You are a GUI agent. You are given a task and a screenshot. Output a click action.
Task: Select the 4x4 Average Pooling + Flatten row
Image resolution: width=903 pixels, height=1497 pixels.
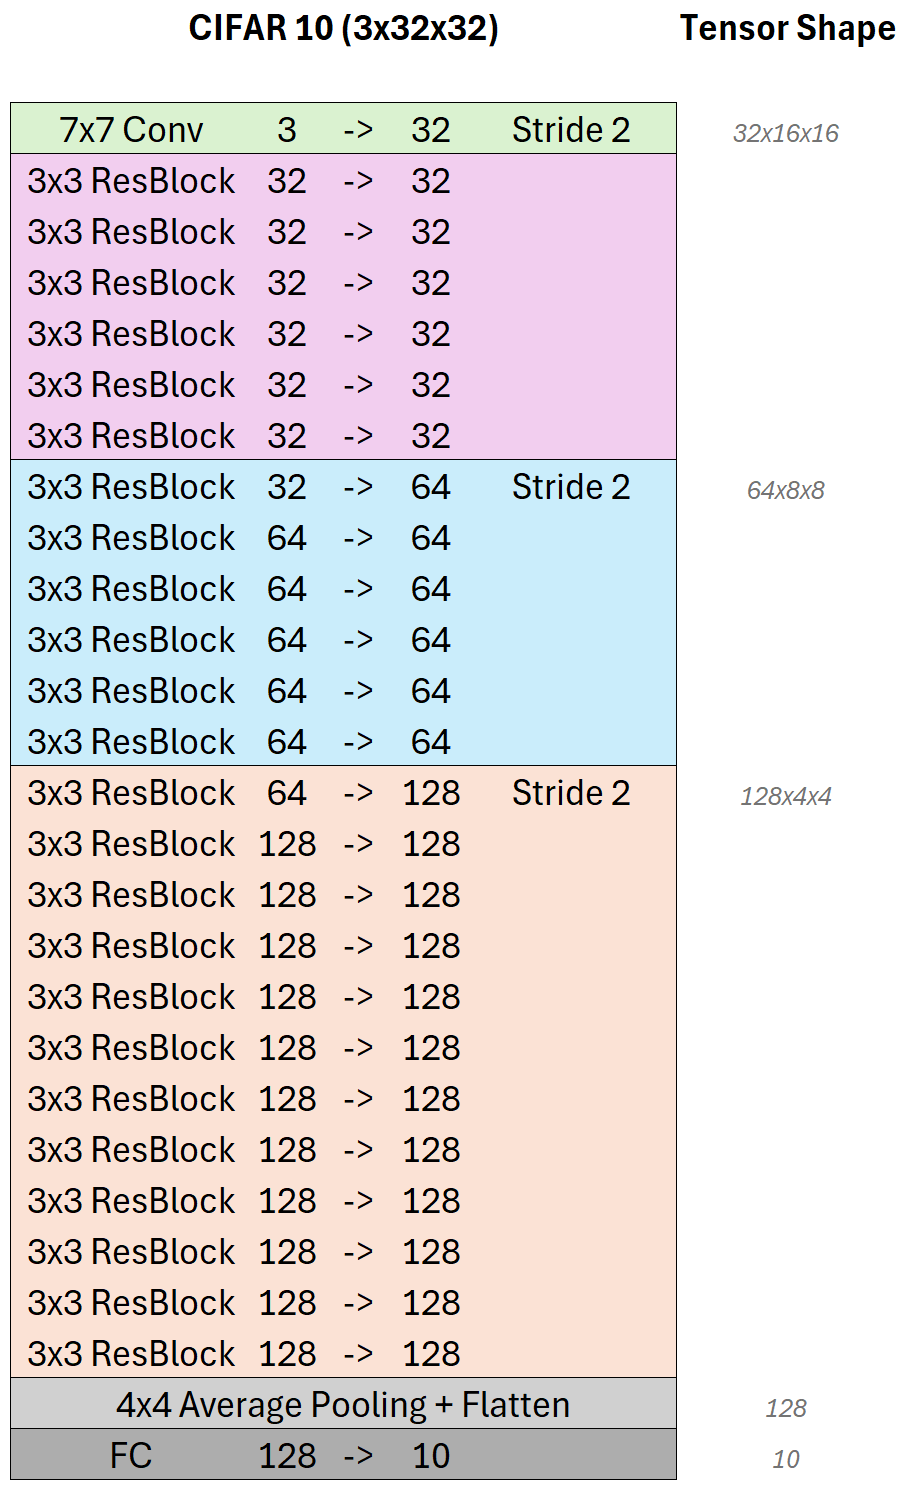click(343, 1405)
